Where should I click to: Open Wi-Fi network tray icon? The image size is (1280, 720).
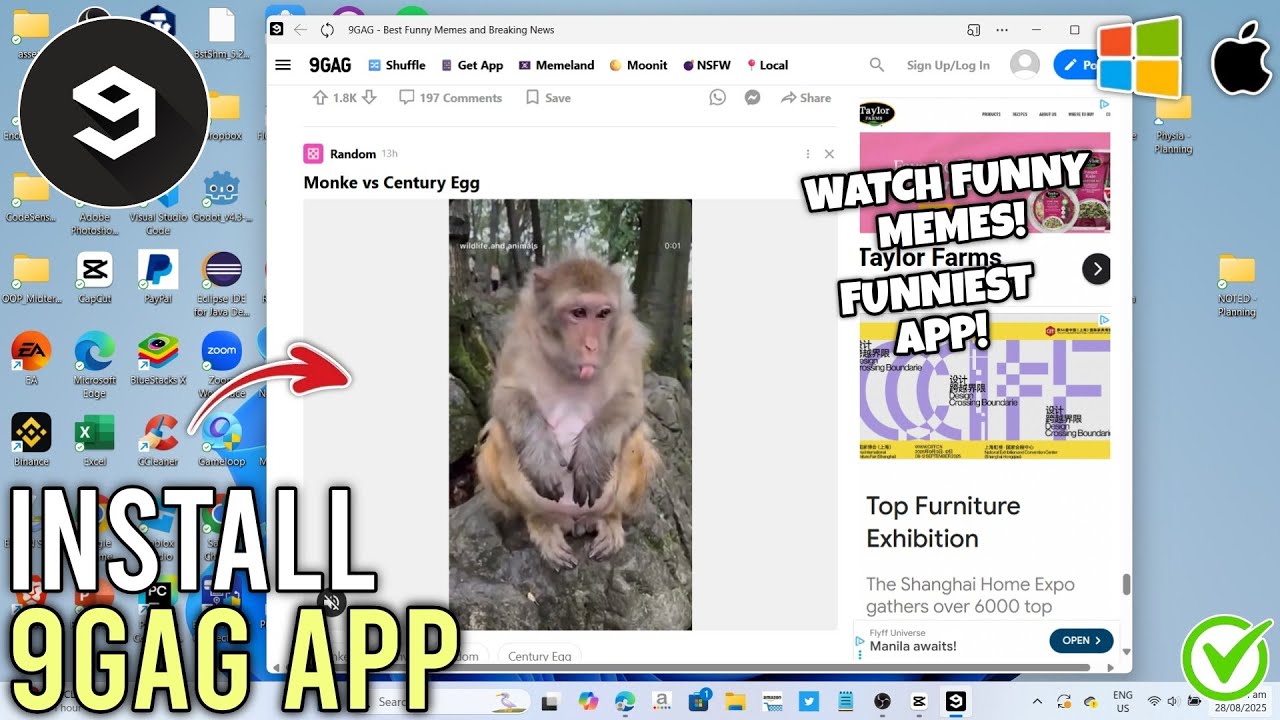pyautogui.click(x=1154, y=702)
